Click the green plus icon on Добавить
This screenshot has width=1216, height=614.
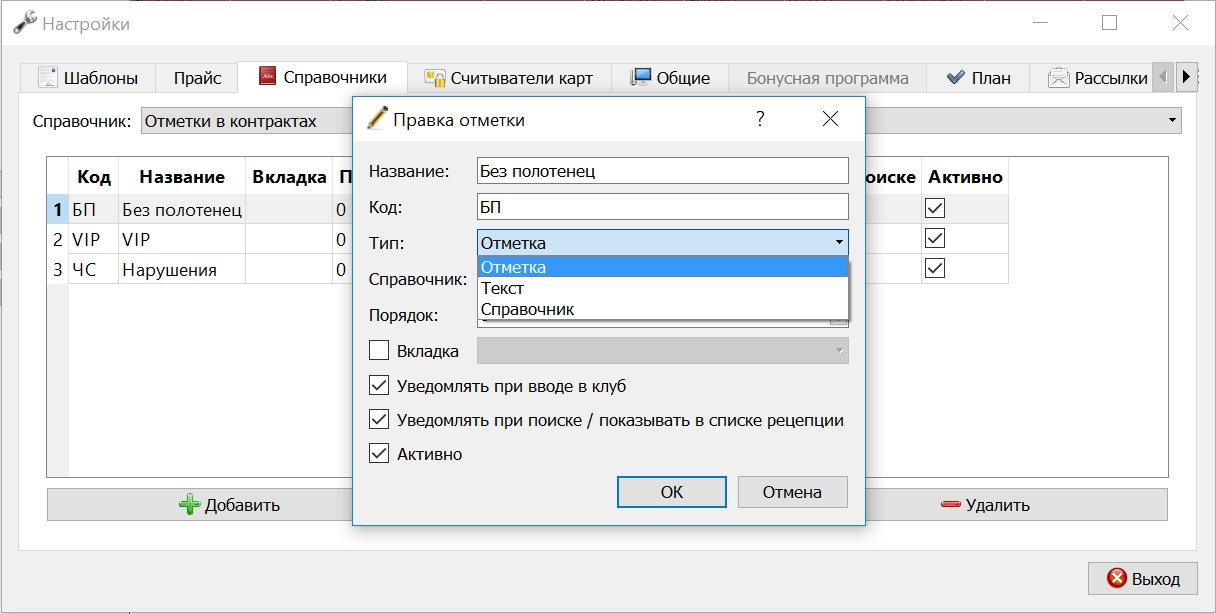click(190, 505)
